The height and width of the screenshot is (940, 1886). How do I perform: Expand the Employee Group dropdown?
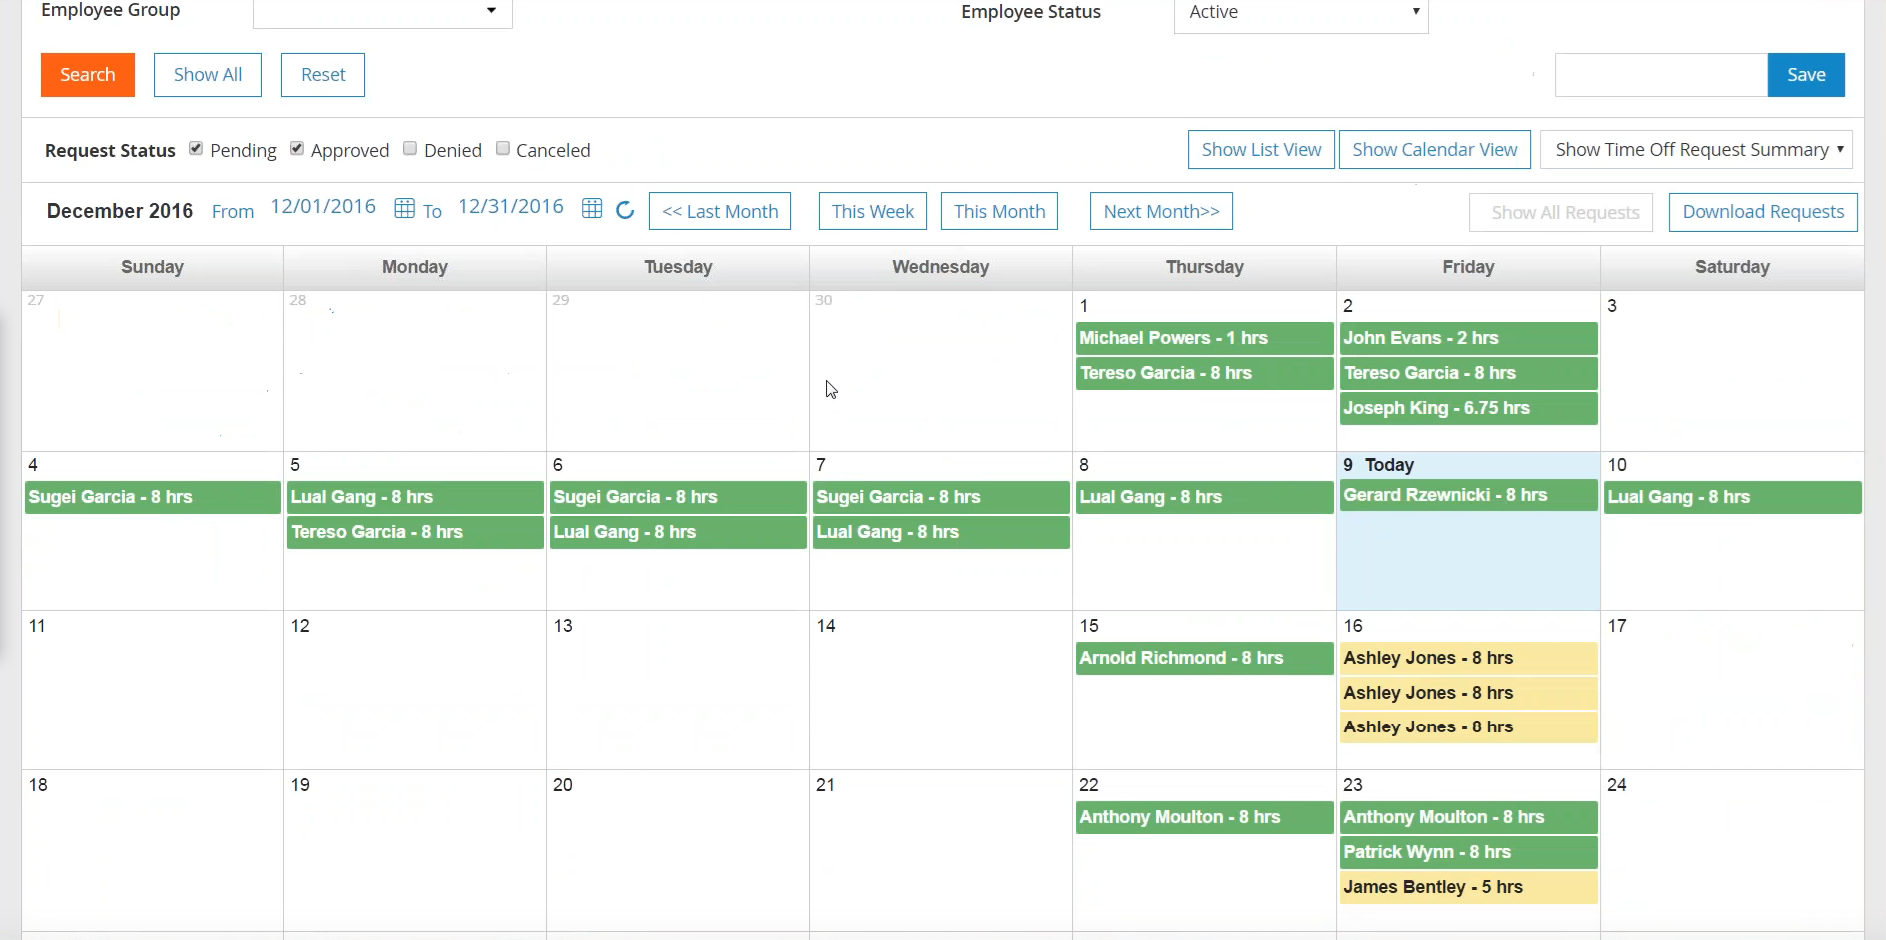(x=383, y=11)
